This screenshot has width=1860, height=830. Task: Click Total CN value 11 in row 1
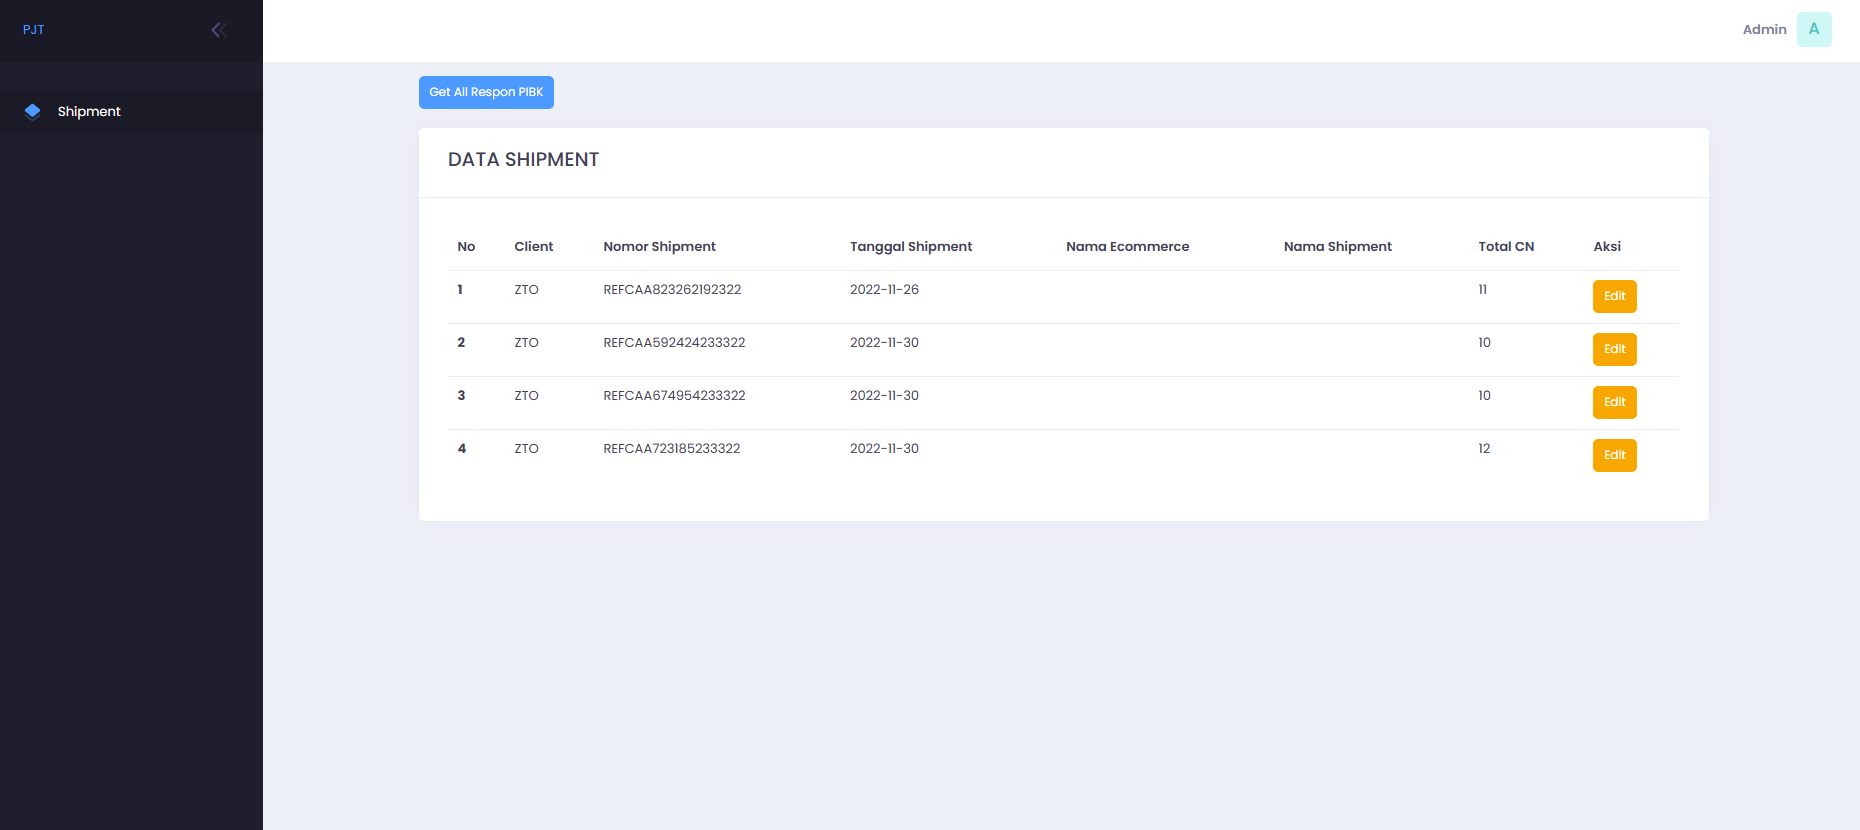coord(1483,290)
